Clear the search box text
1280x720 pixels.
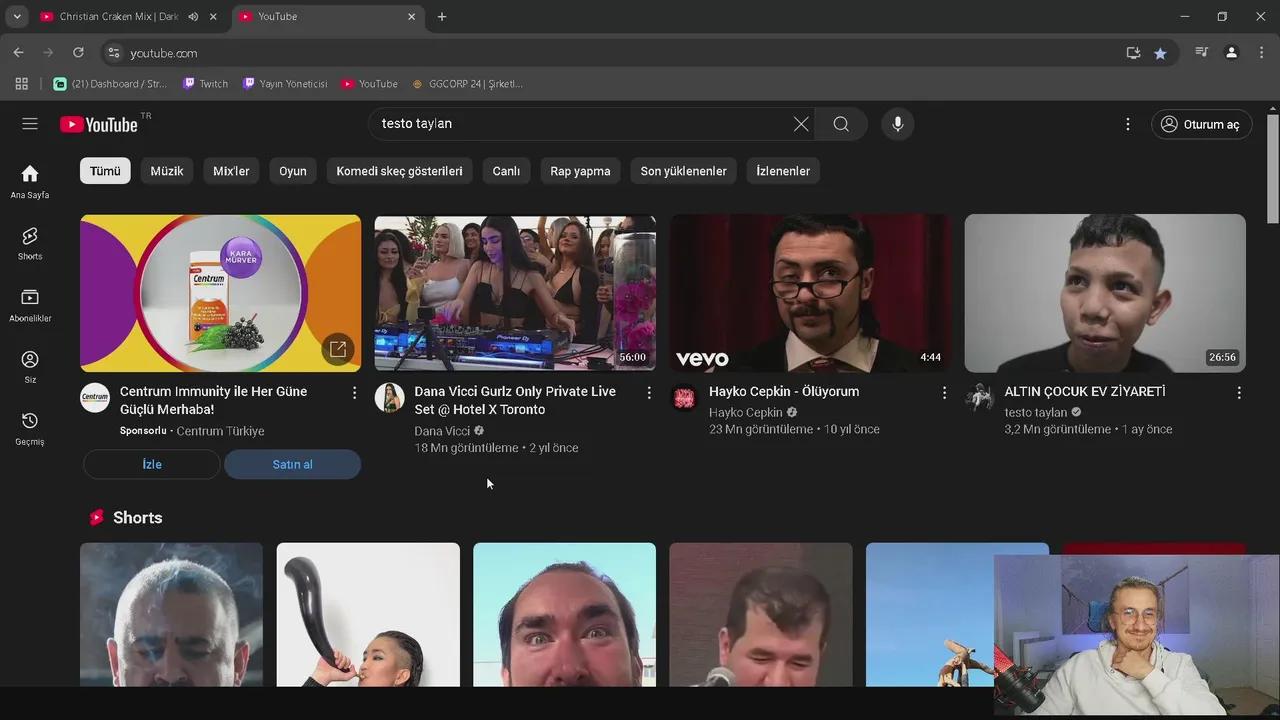pyautogui.click(x=801, y=124)
